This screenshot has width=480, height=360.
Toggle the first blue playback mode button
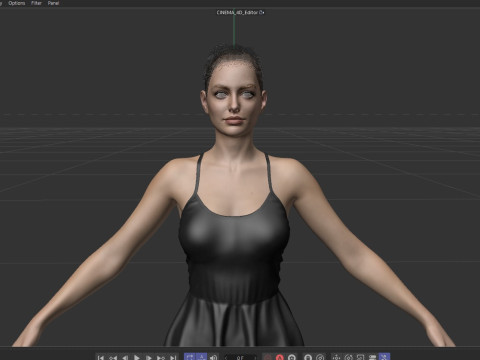[x=190, y=357]
